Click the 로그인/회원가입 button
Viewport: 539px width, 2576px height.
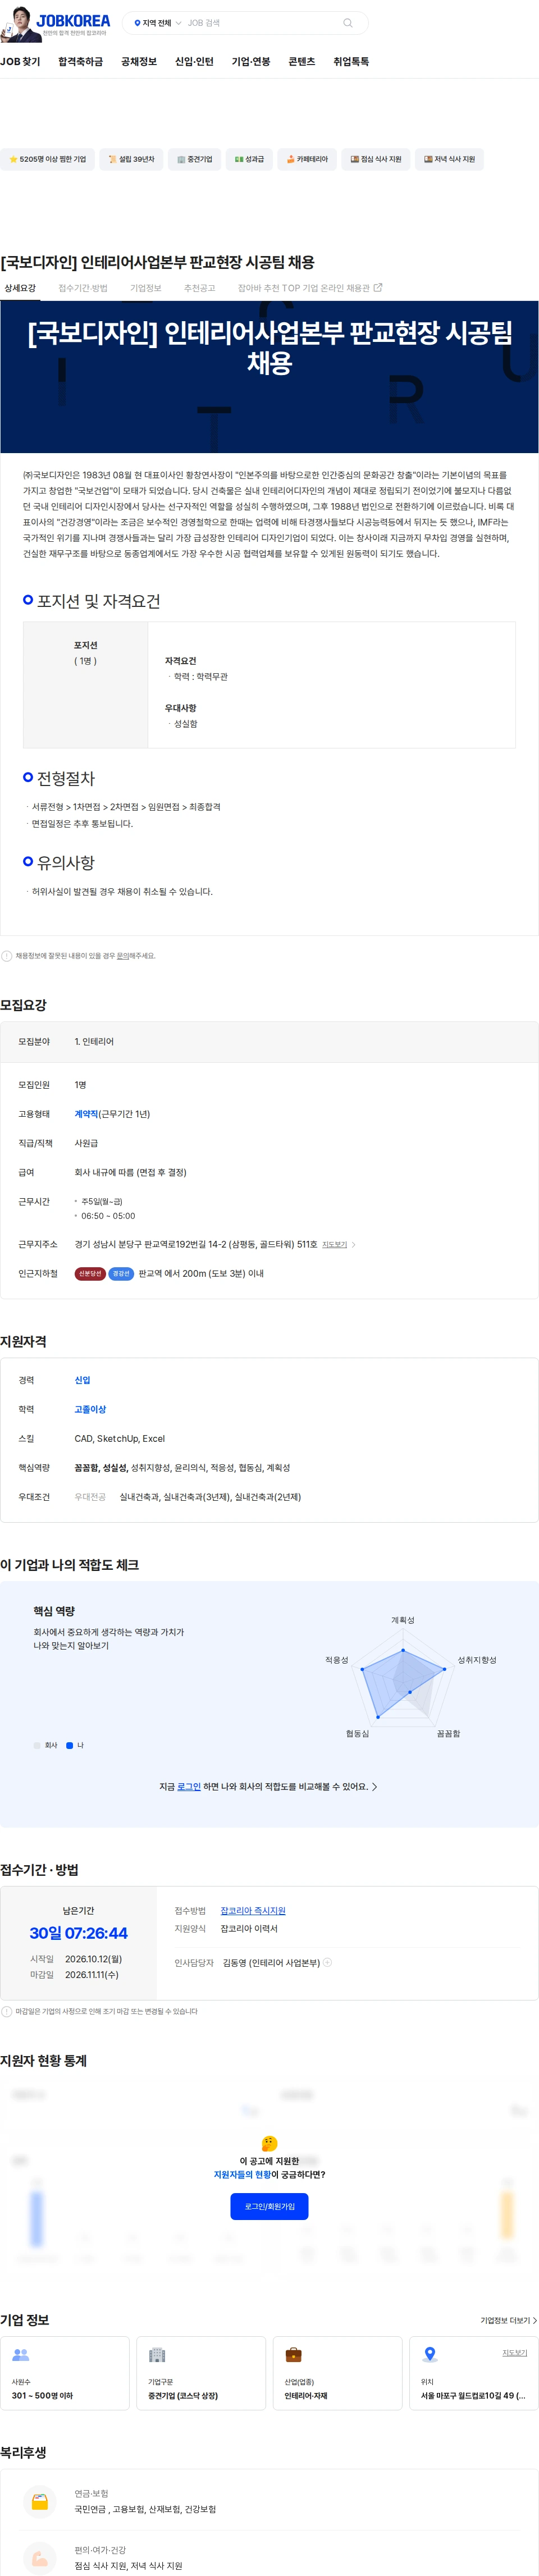269,2206
